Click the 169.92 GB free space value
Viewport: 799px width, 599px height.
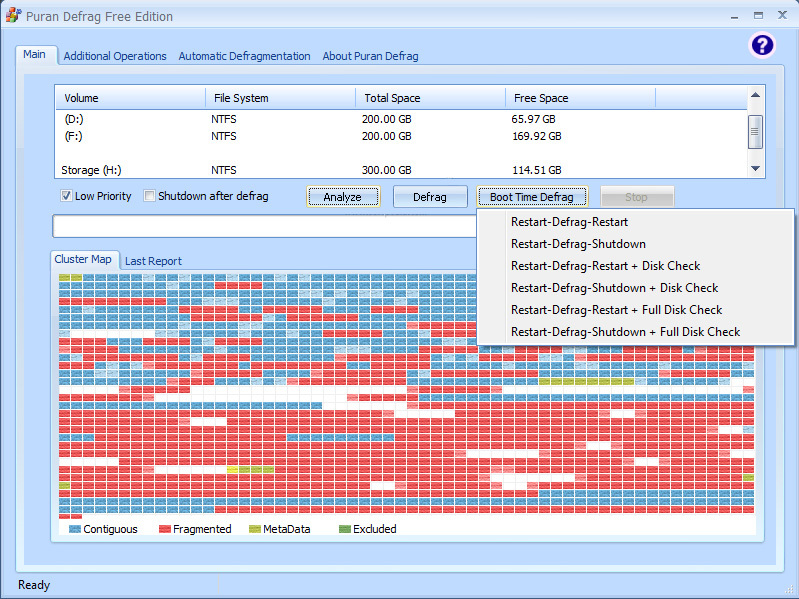click(537, 136)
